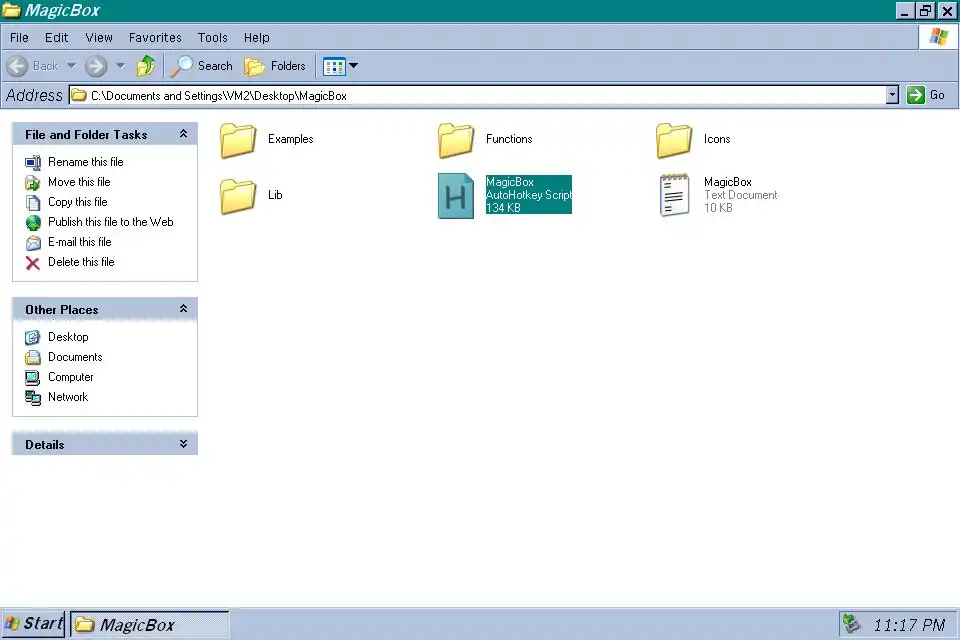Click the Rename this file link

coord(86,162)
